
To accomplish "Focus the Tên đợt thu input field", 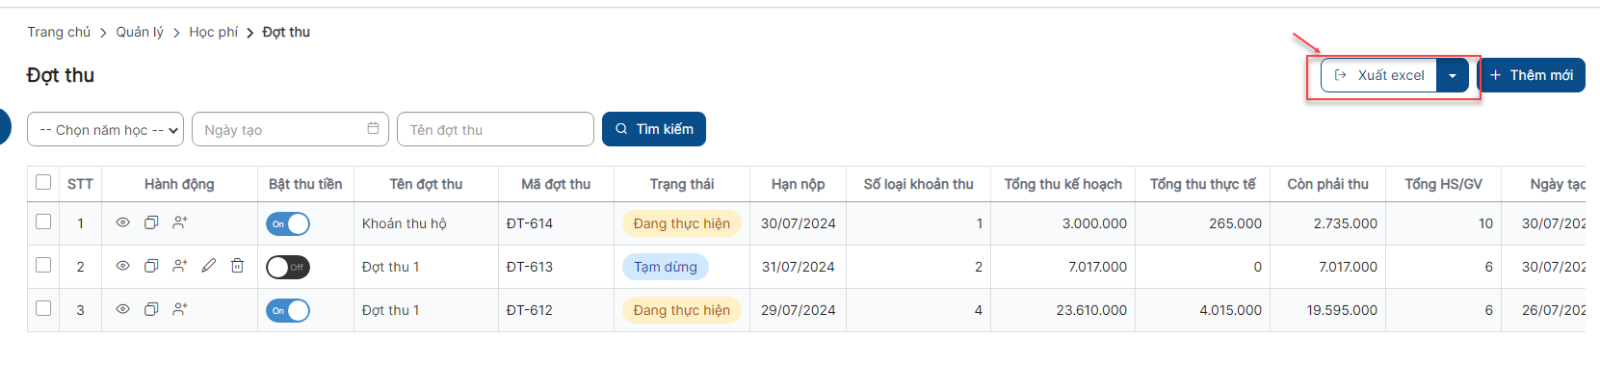I will point(496,129).
